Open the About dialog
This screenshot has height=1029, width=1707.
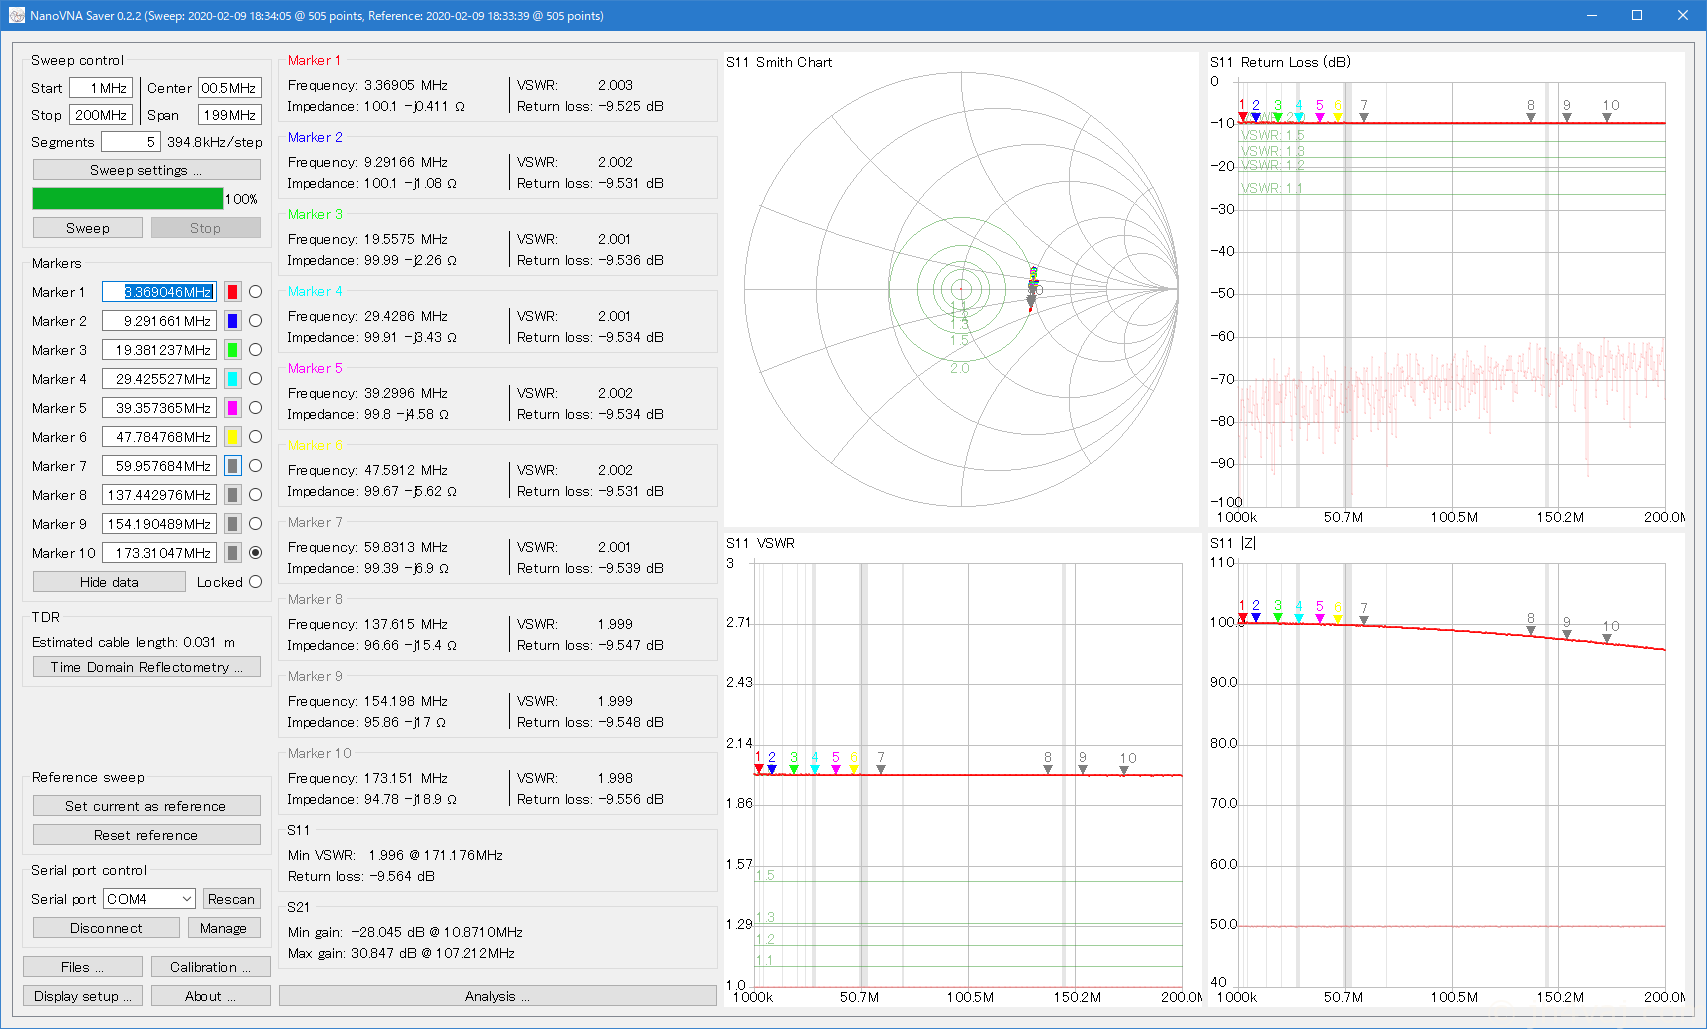pyautogui.click(x=211, y=996)
